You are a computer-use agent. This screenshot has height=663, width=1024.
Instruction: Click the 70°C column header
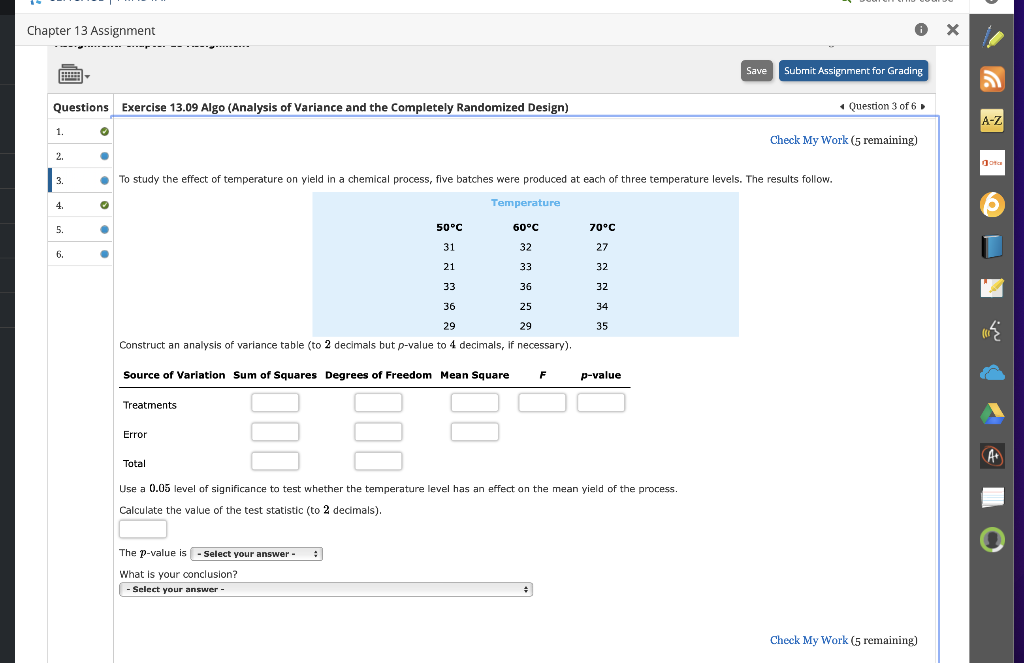pos(602,227)
